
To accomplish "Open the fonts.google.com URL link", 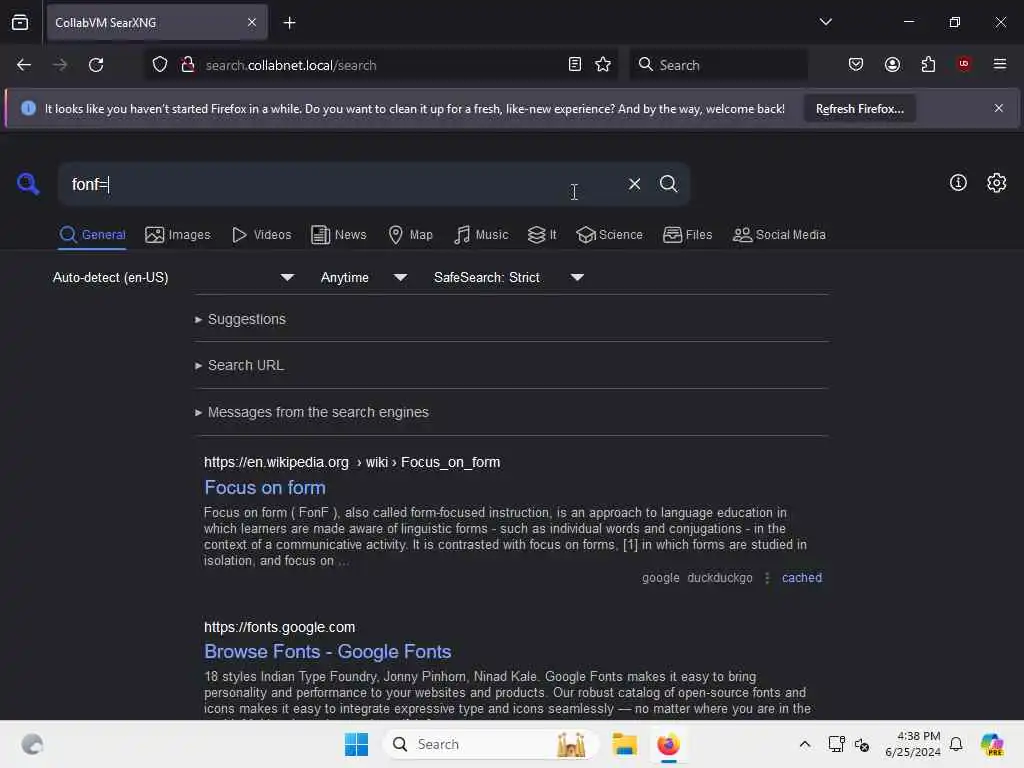I will [280, 628].
